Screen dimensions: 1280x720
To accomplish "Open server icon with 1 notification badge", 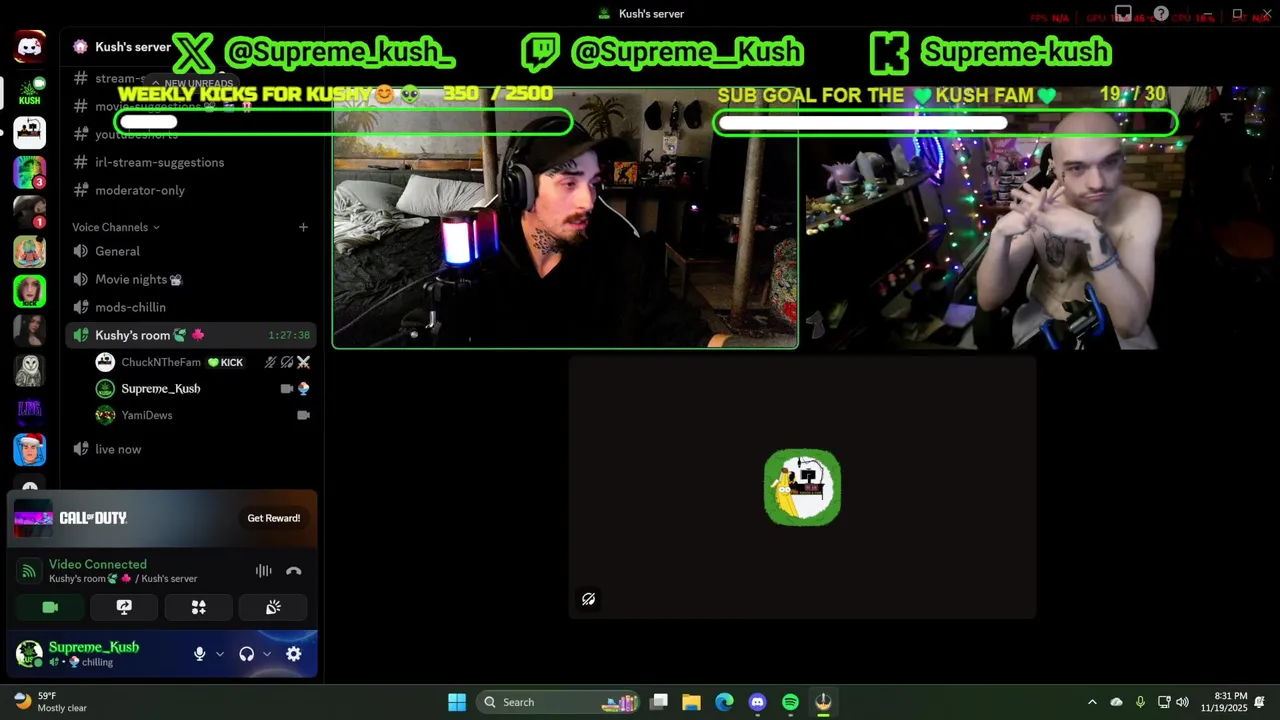I will point(29,212).
